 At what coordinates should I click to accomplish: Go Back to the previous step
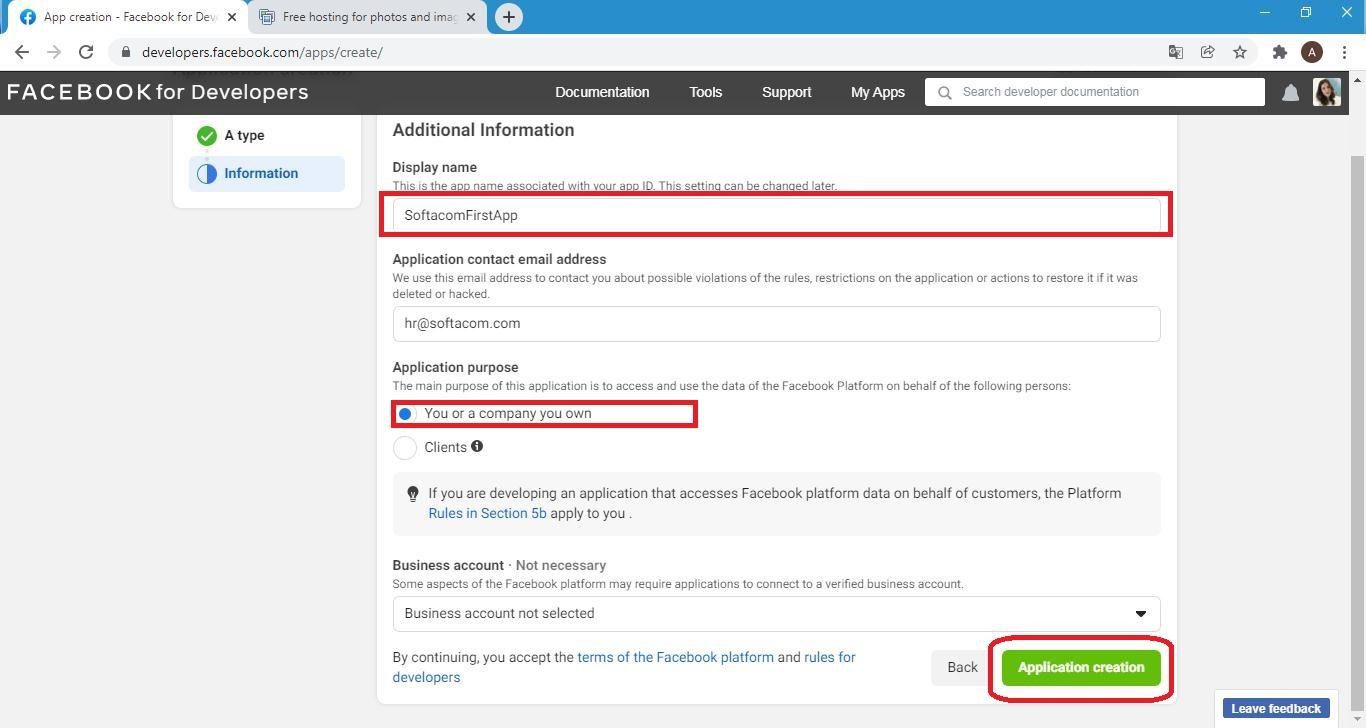[x=962, y=667]
